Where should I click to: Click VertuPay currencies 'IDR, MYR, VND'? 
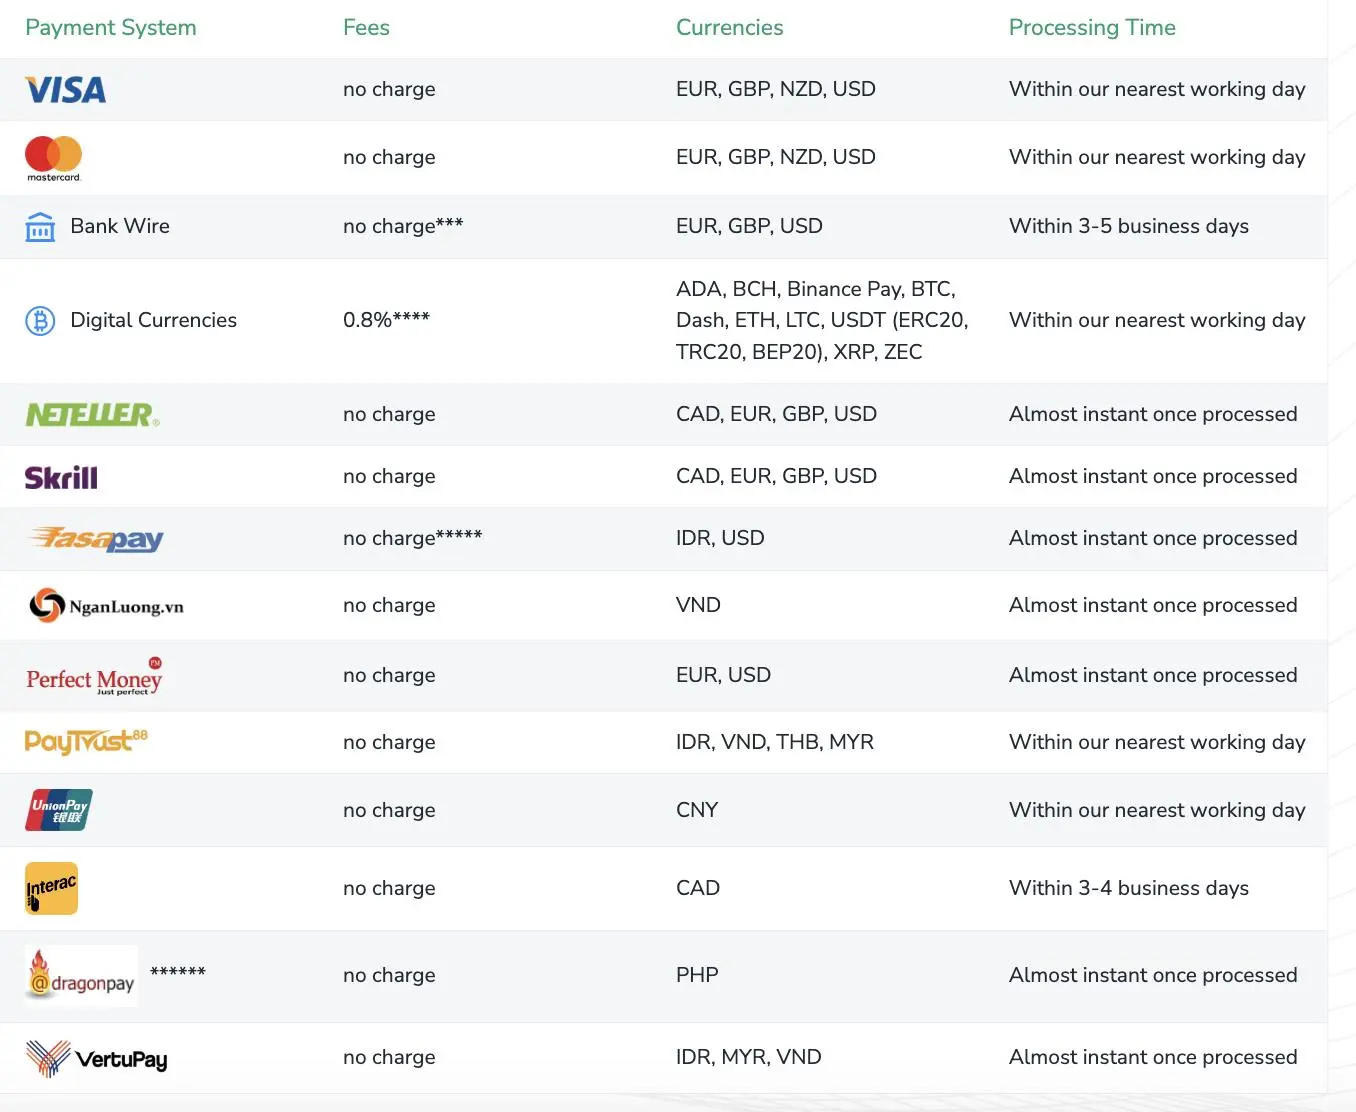pos(749,1057)
